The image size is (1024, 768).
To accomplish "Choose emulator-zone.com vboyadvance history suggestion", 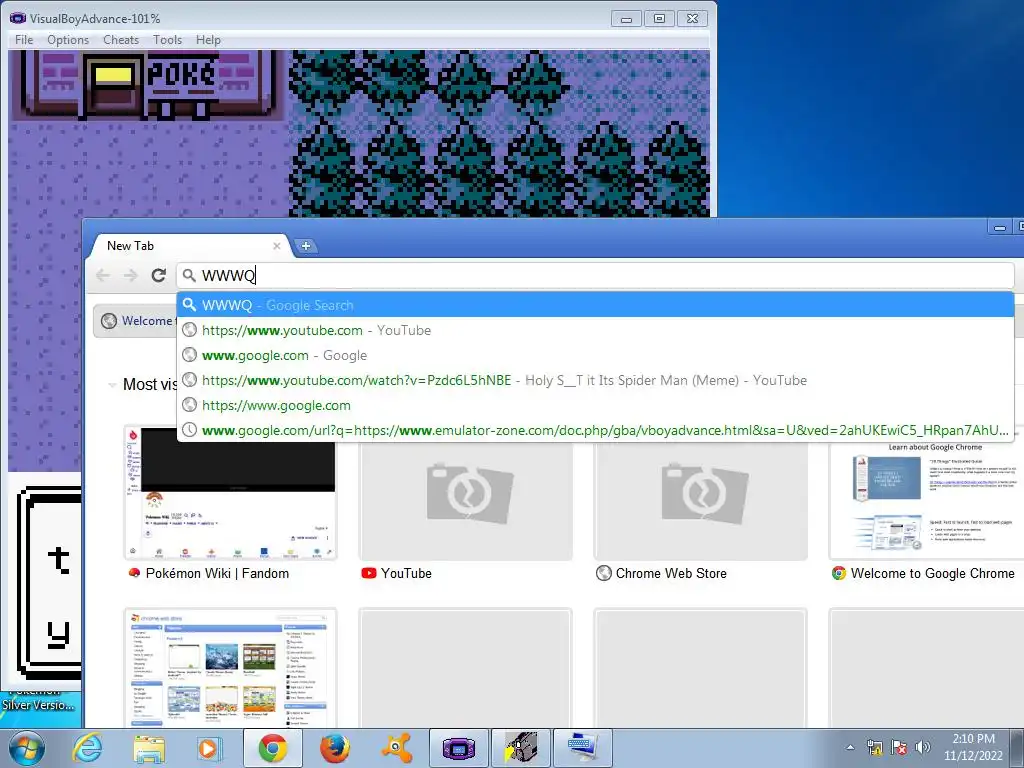I will click(x=595, y=430).
